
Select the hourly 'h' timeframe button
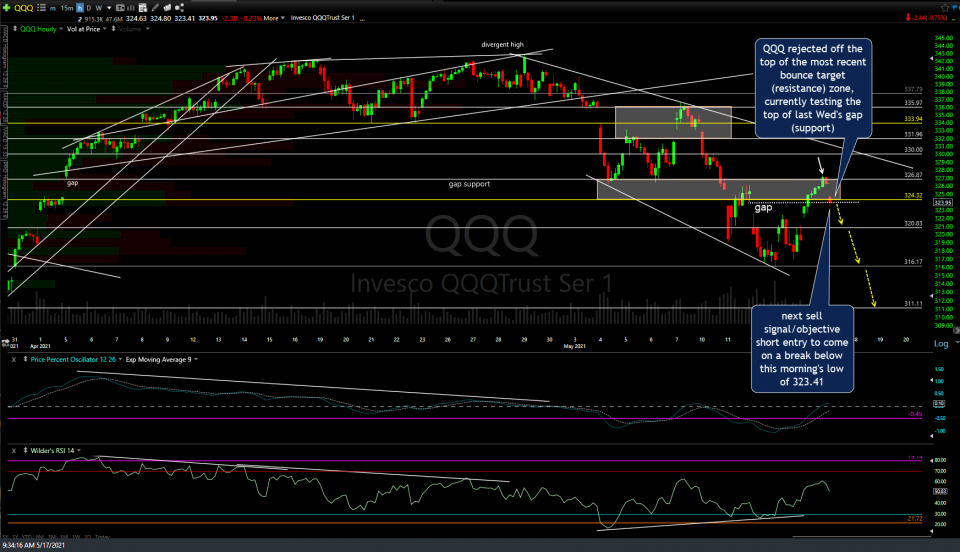tap(80, 7)
